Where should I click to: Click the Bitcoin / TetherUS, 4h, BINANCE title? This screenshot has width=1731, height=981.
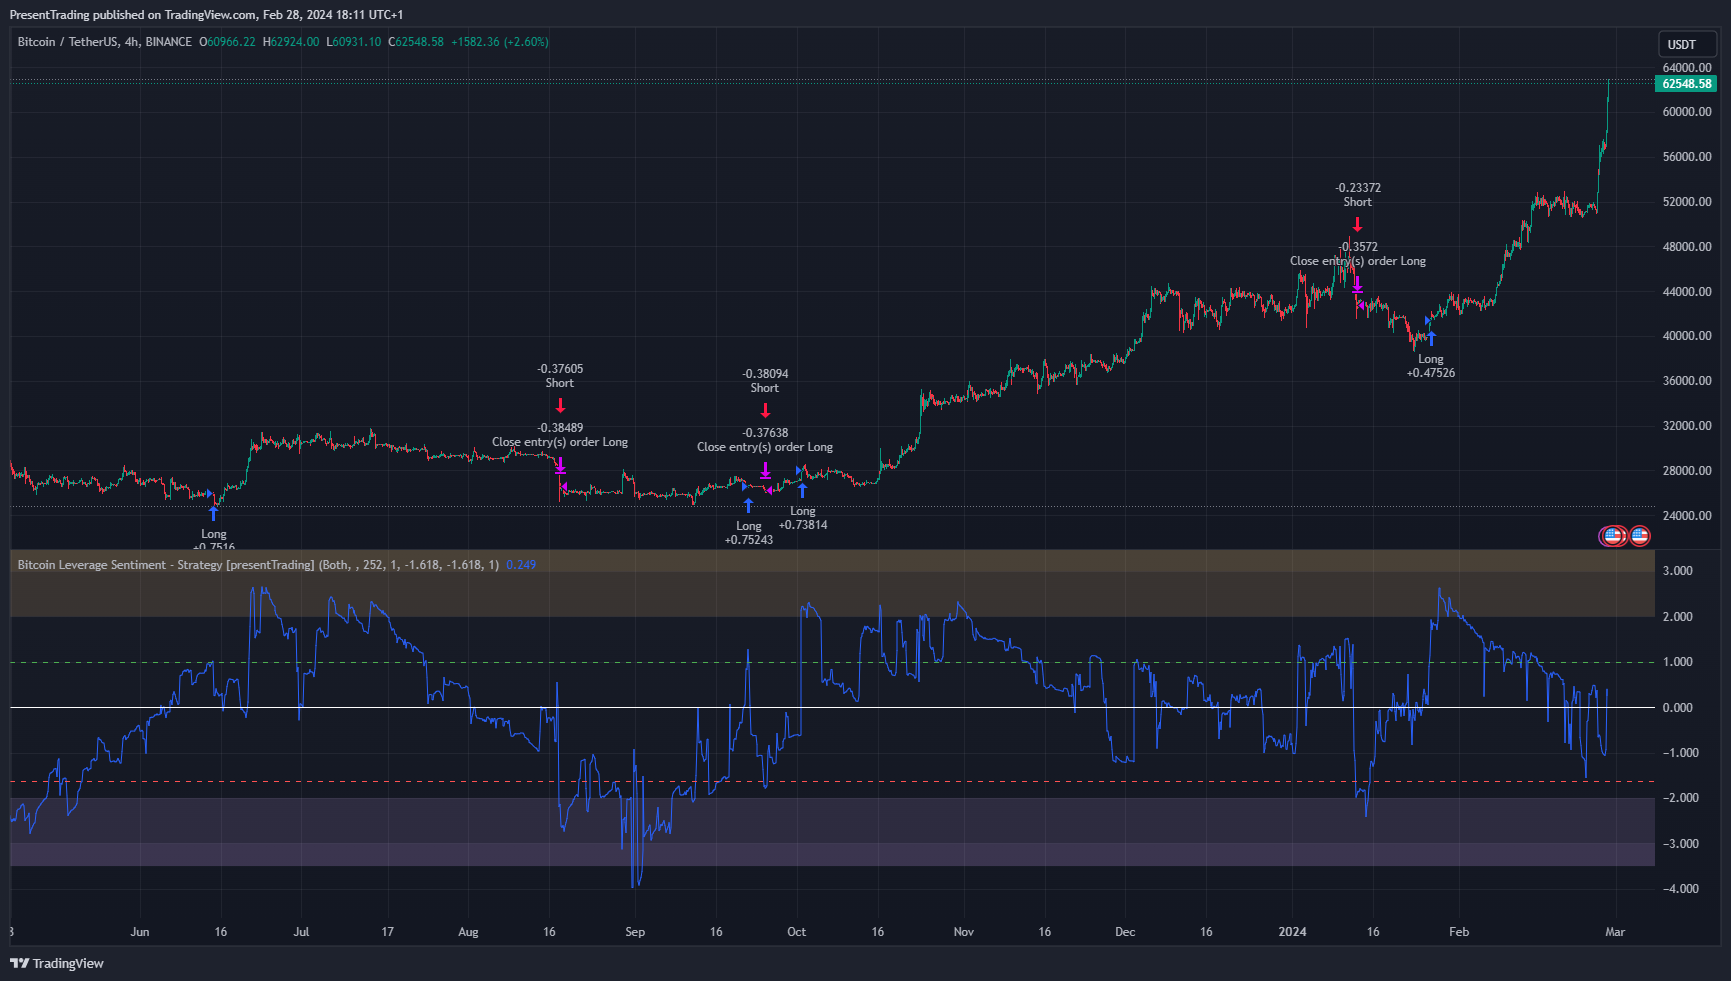104,42
